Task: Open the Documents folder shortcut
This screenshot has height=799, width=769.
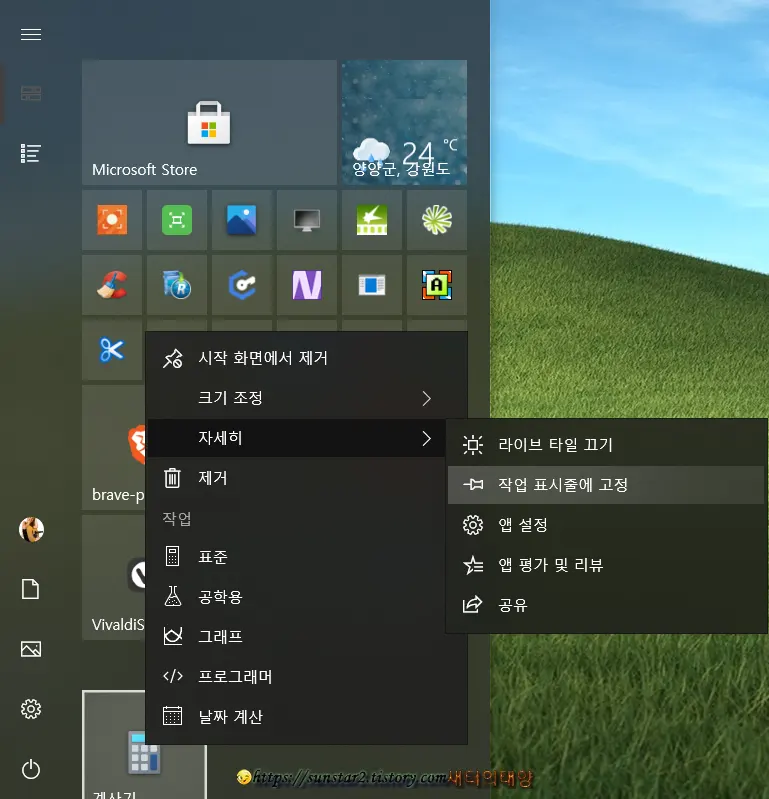Action: (x=31, y=589)
